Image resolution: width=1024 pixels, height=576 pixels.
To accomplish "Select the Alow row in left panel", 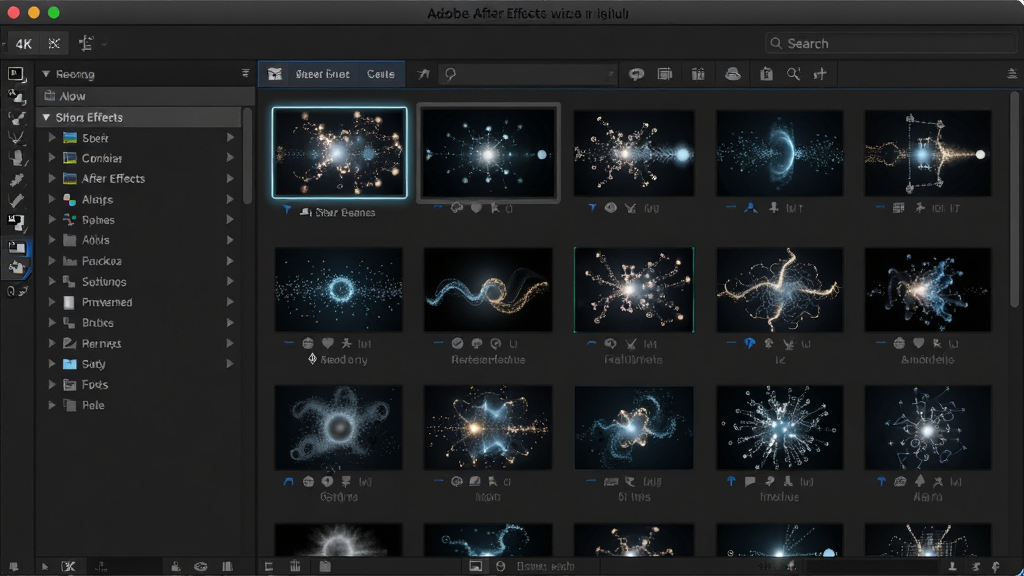I will click(145, 96).
